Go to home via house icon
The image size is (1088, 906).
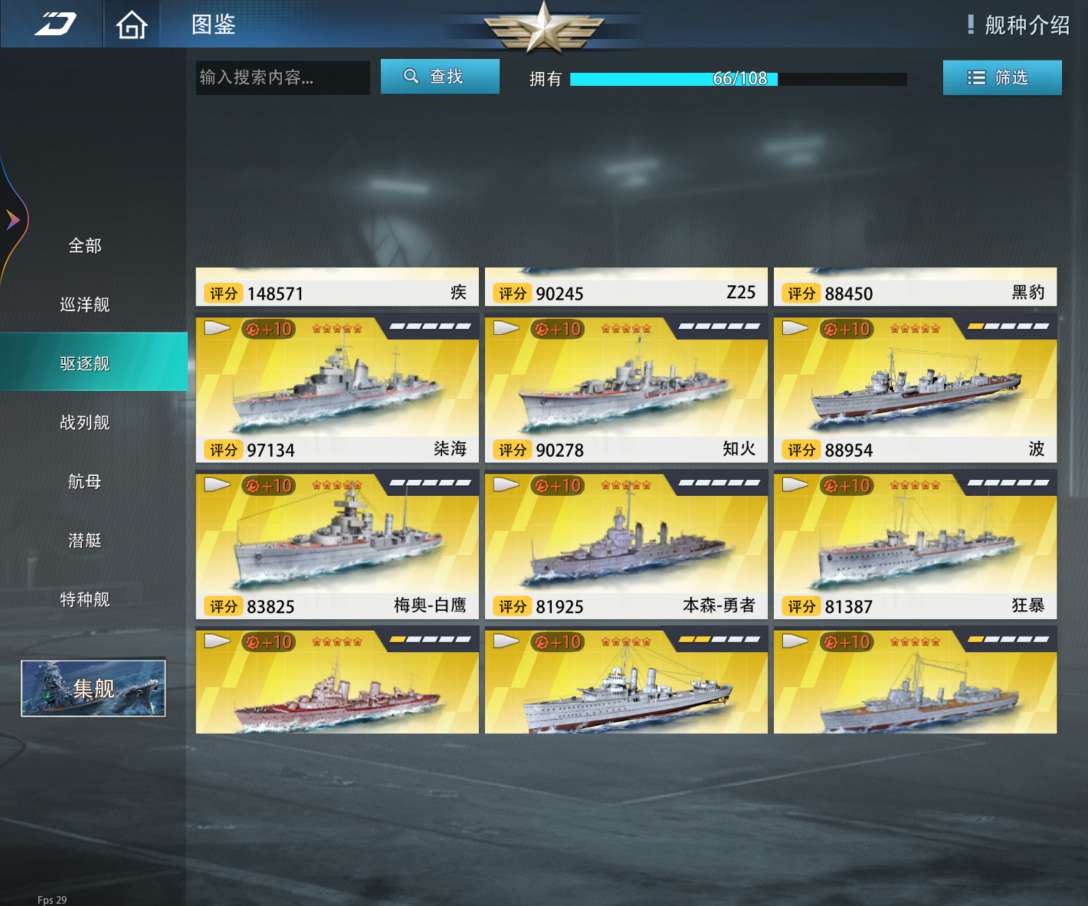click(x=132, y=25)
